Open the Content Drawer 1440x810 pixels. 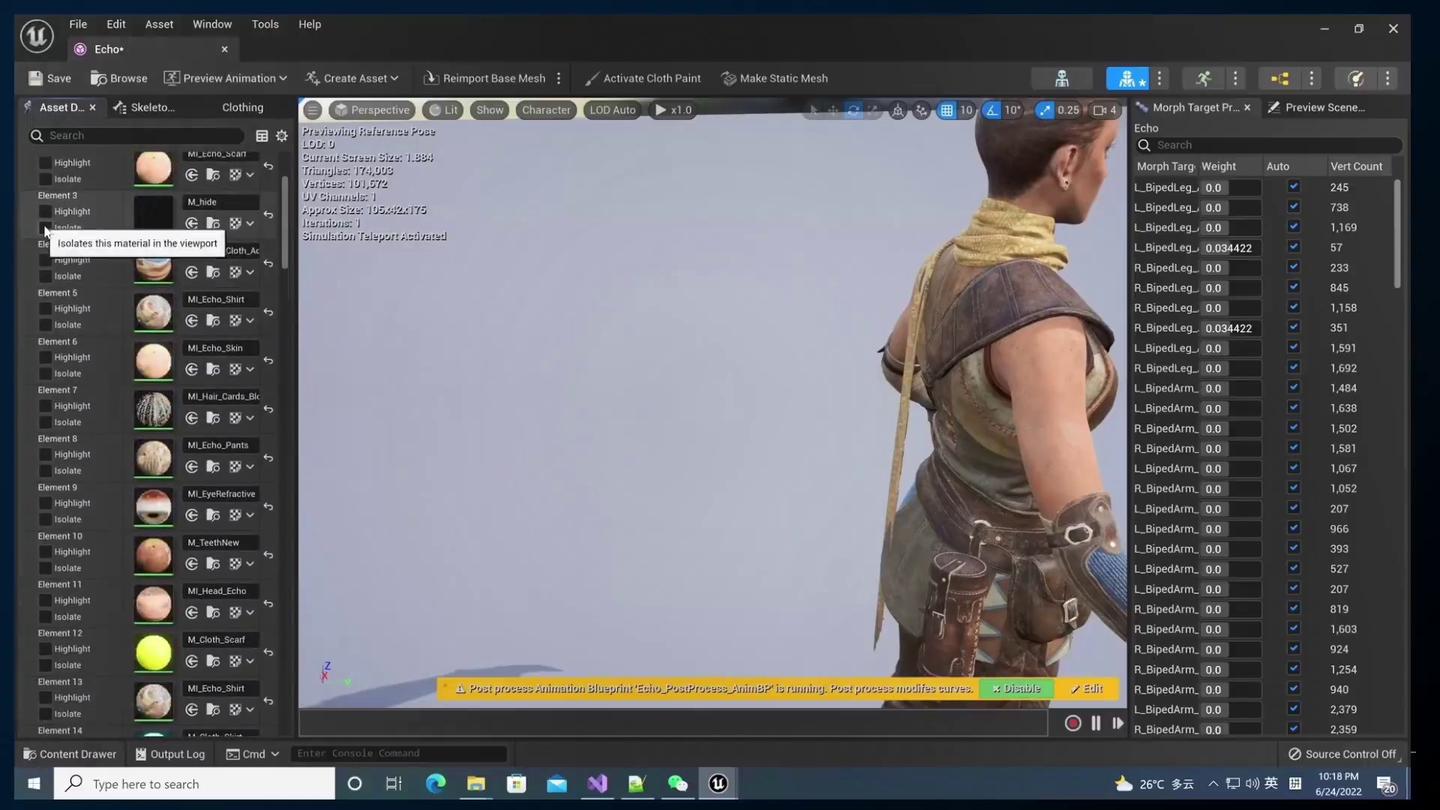pos(69,754)
